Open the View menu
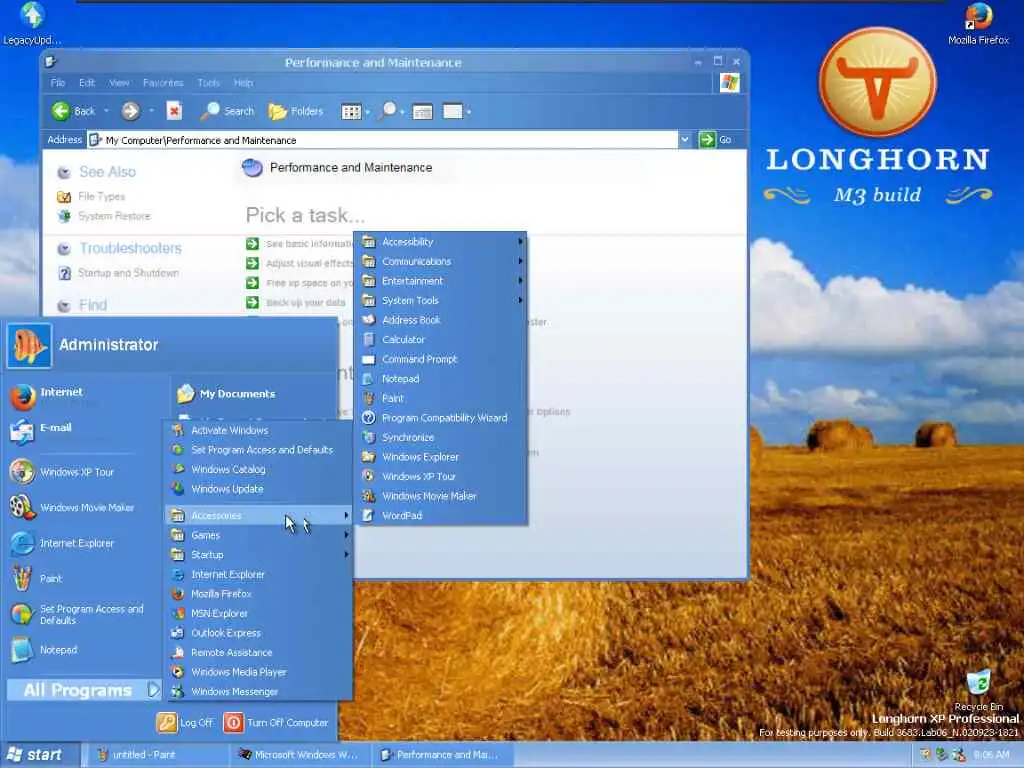This screenshot has width=1024, height=768. click(119, 83)
